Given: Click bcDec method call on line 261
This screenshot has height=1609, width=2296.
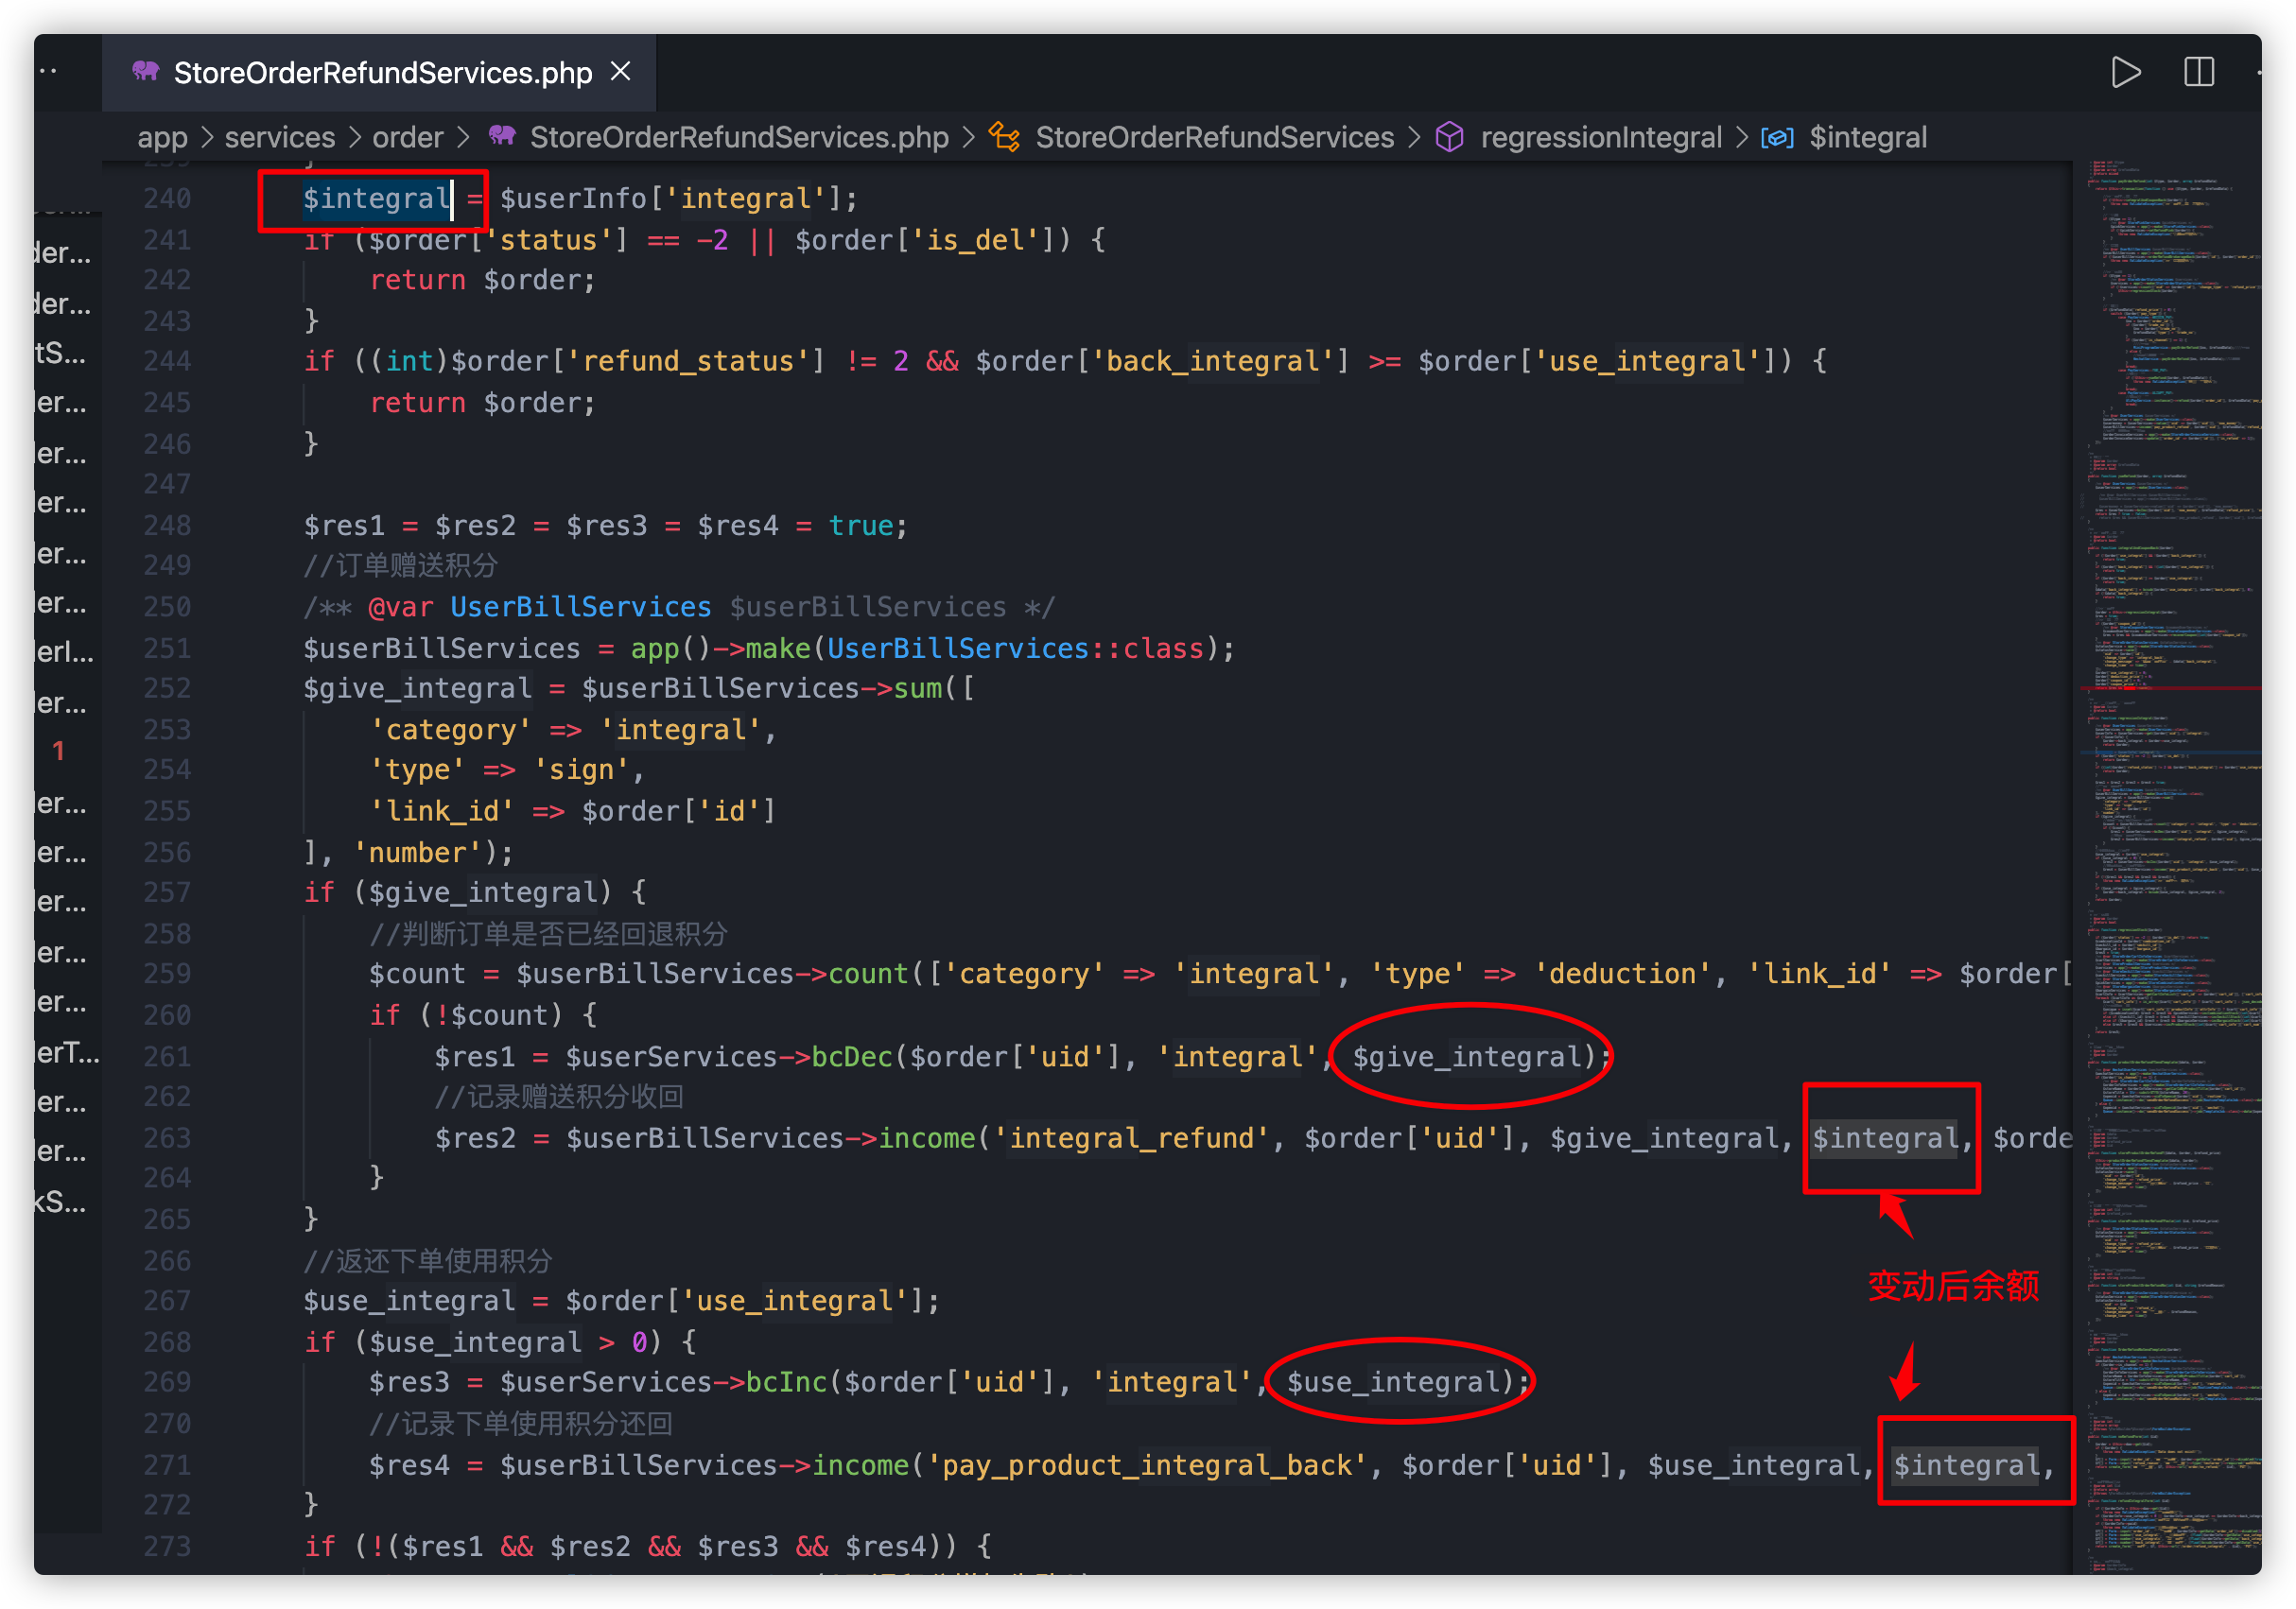Looking at the screenshot, I should (851, 1056).
